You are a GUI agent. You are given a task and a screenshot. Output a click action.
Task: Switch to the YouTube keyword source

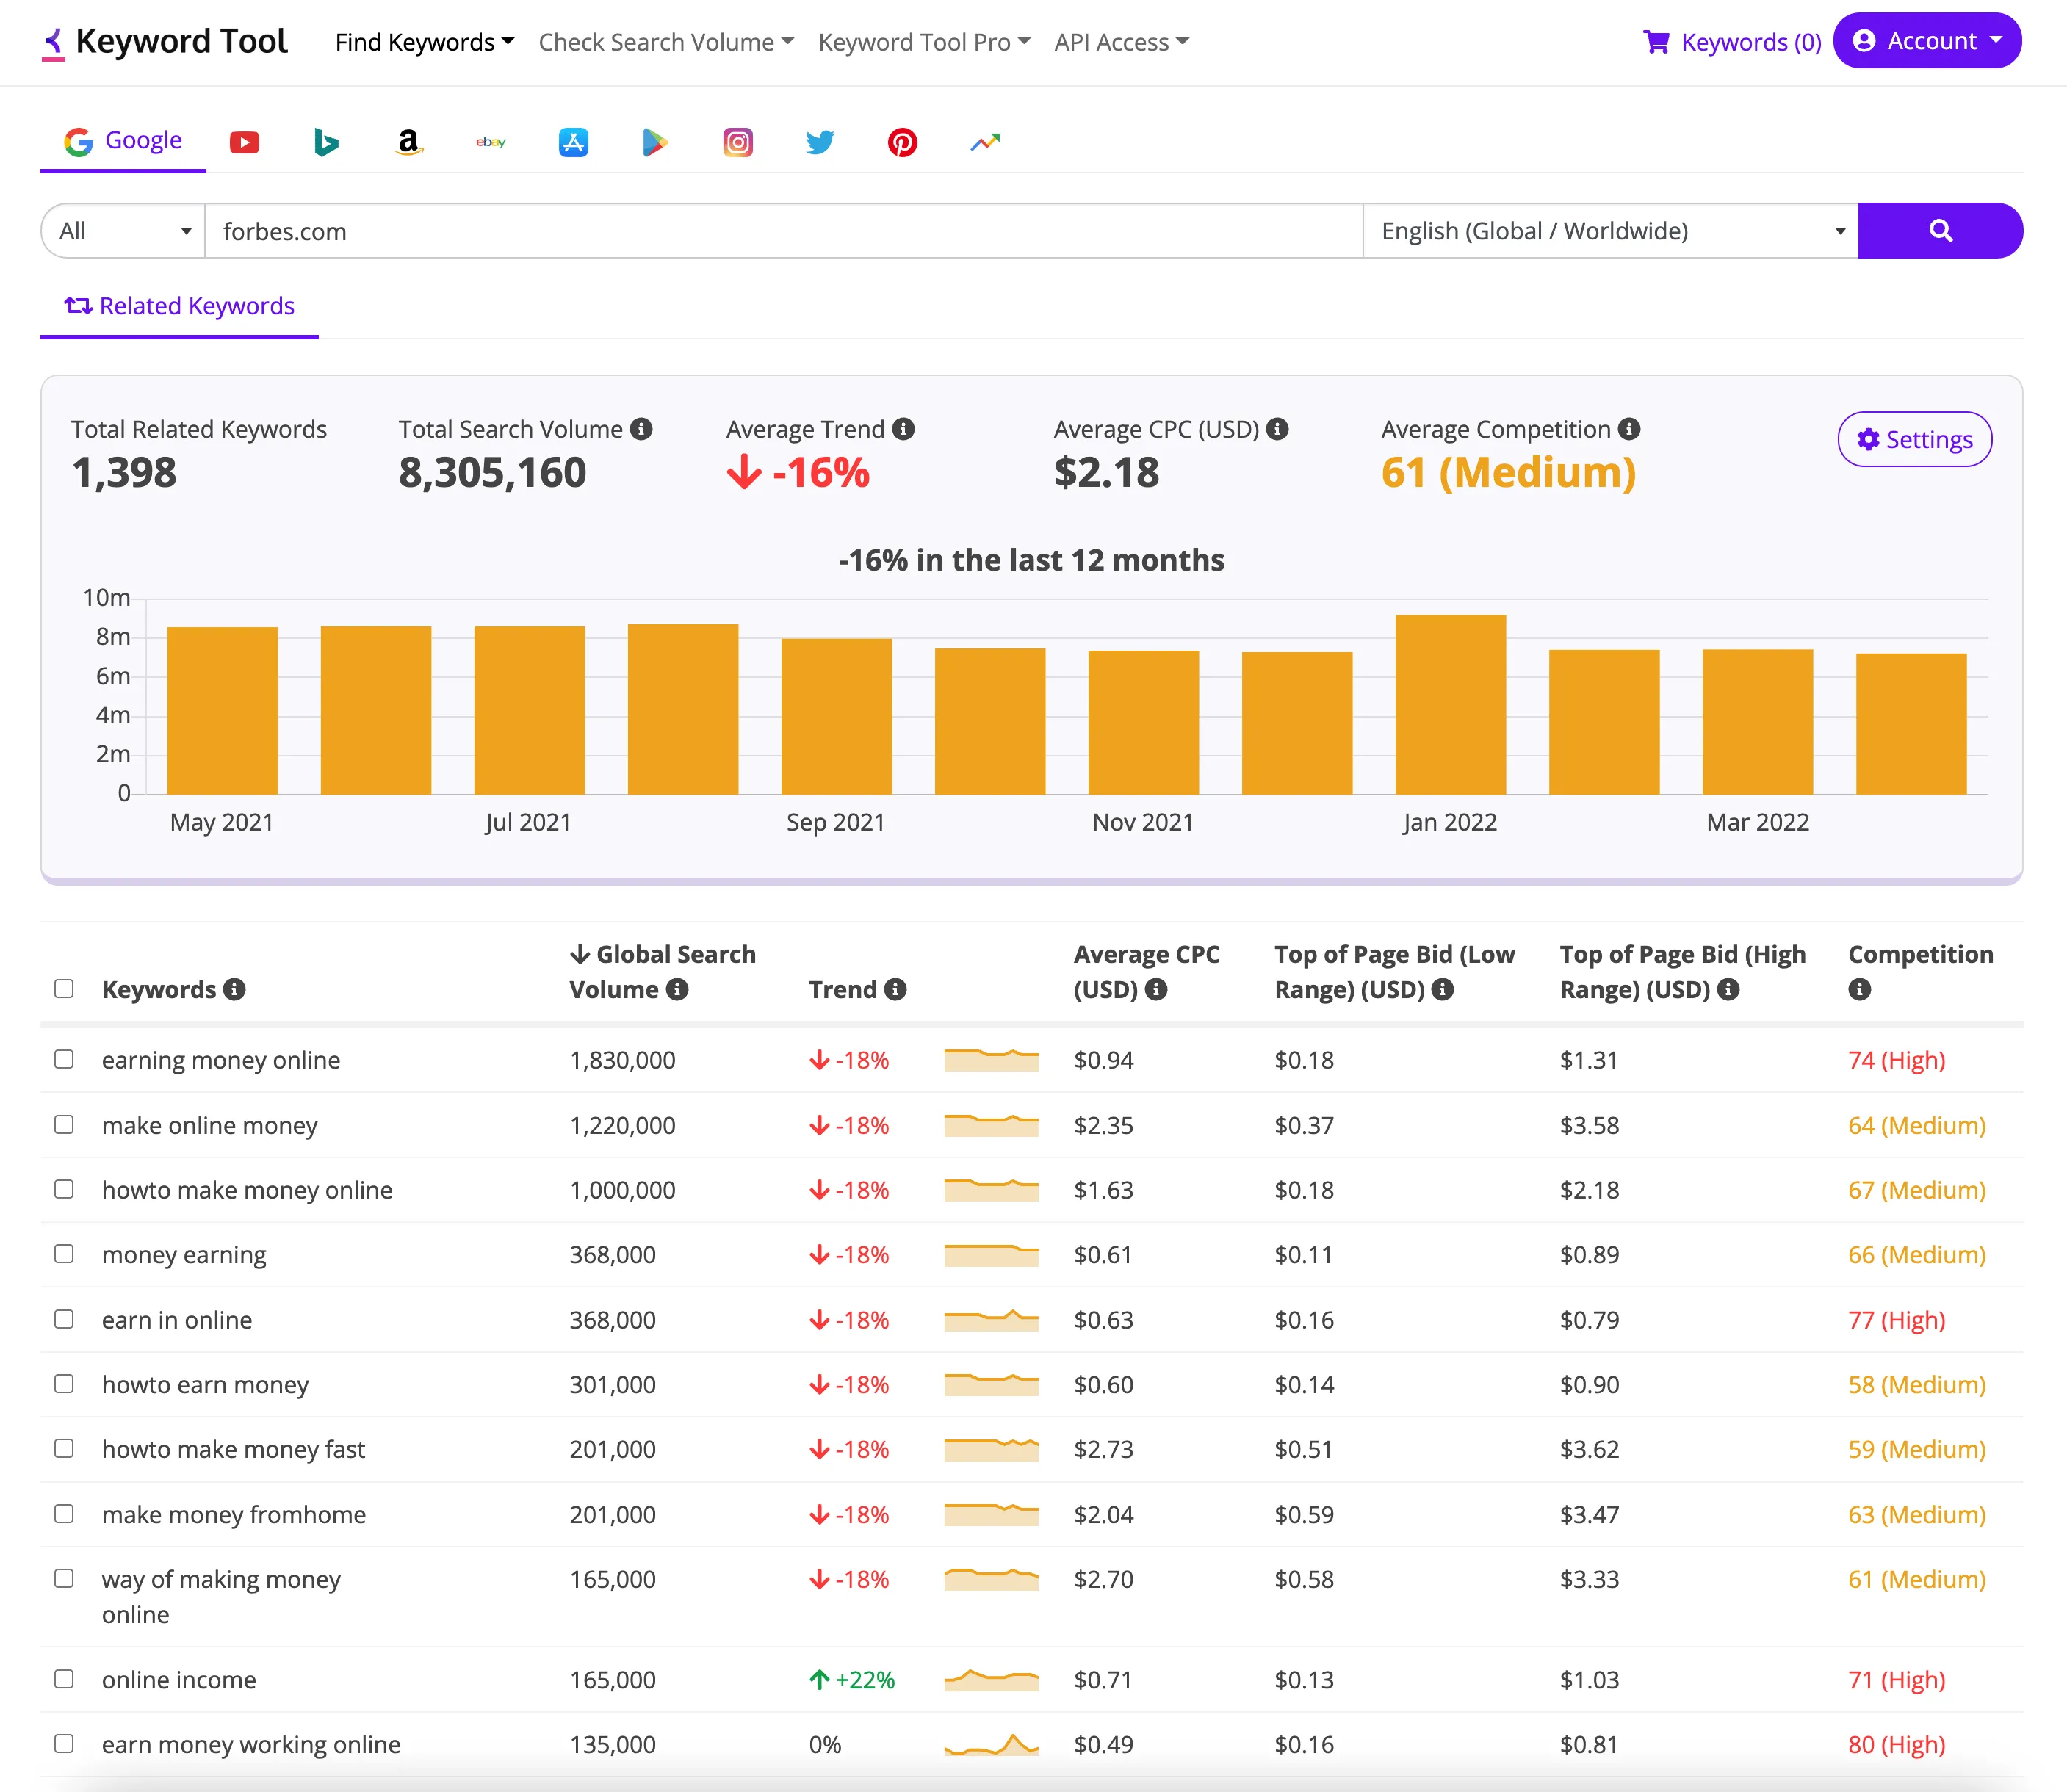244,142
